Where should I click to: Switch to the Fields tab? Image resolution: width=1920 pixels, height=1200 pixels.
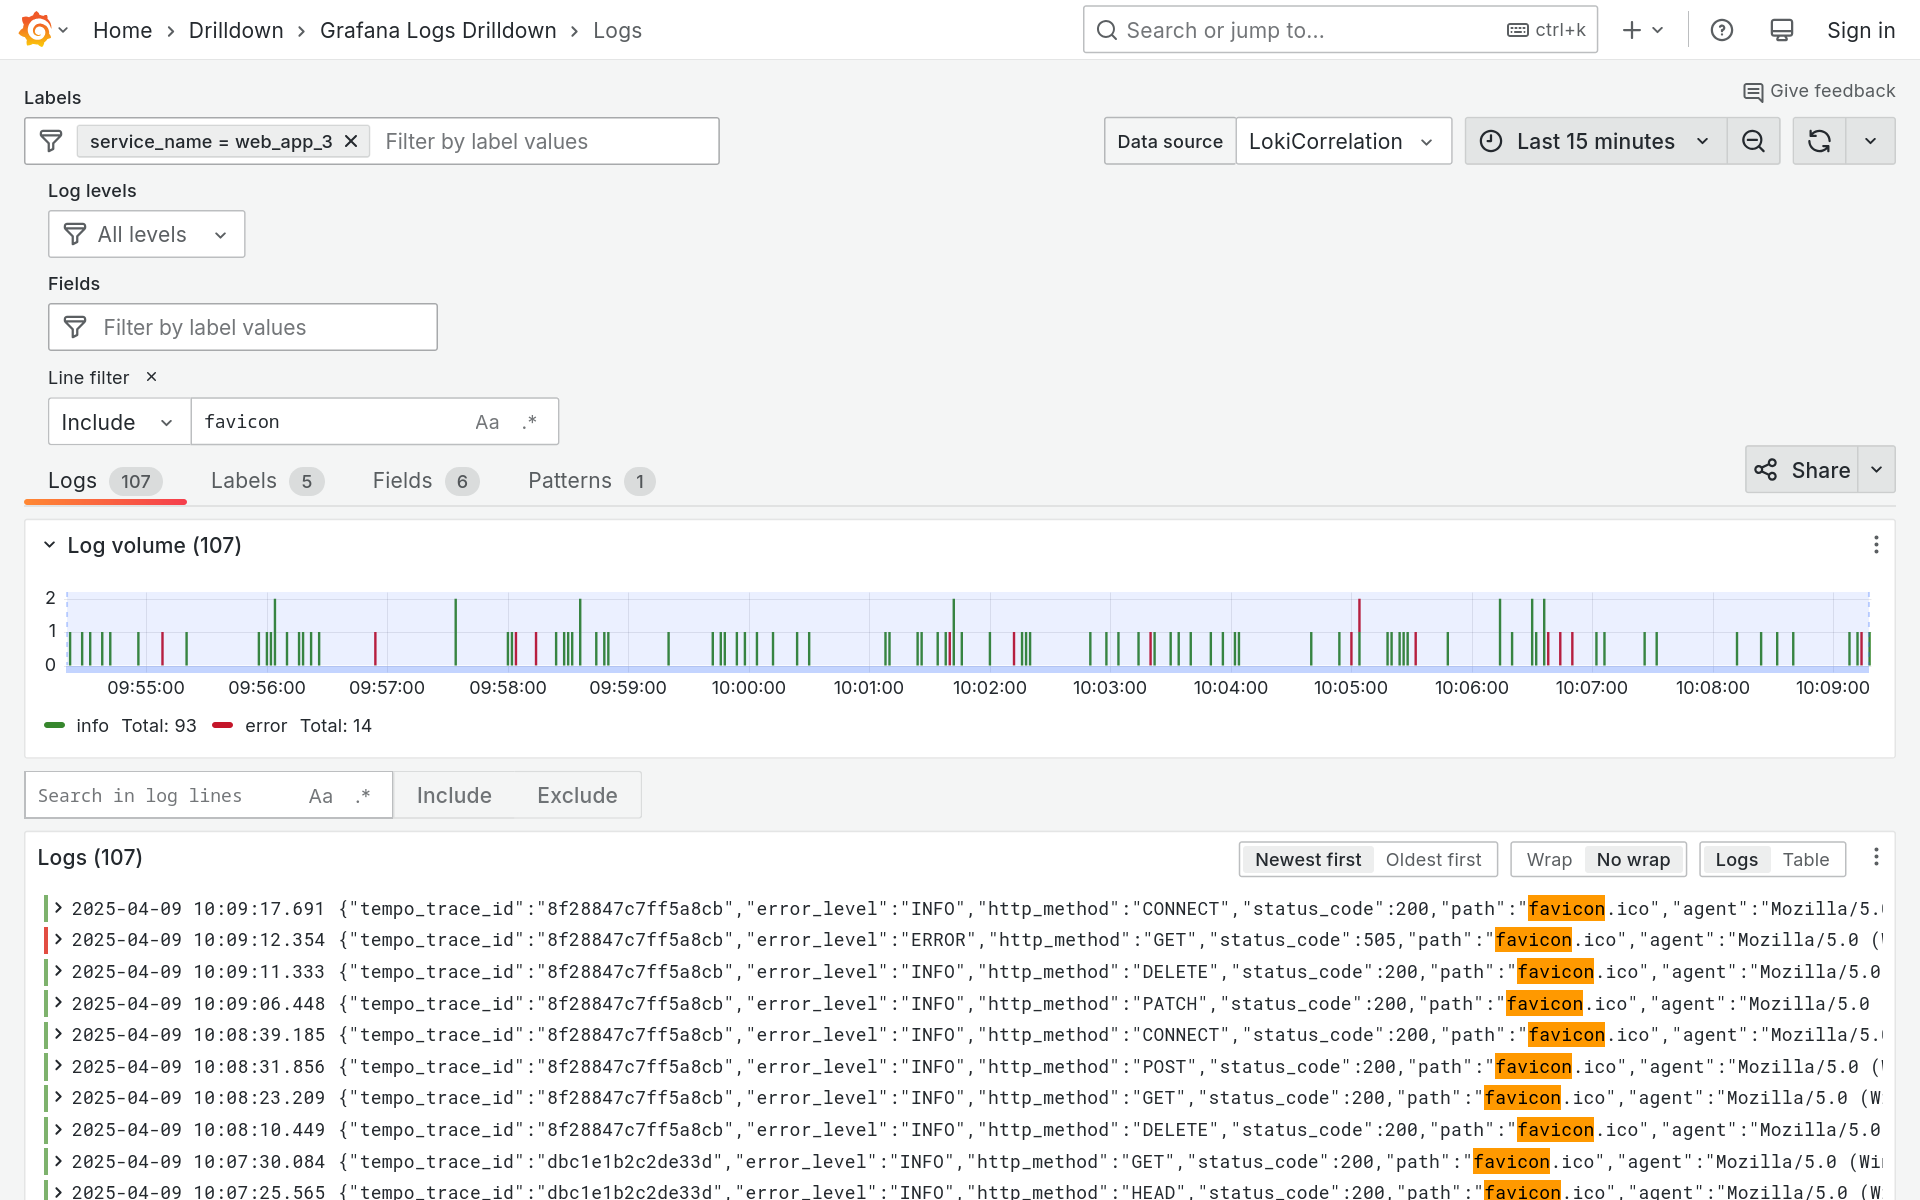[426, 481]
